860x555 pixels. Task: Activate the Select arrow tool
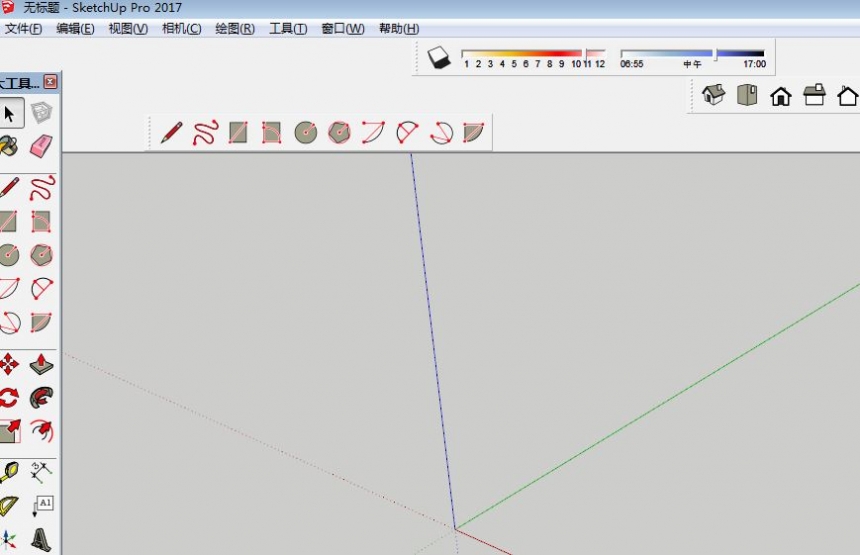[x=9, y=114]
